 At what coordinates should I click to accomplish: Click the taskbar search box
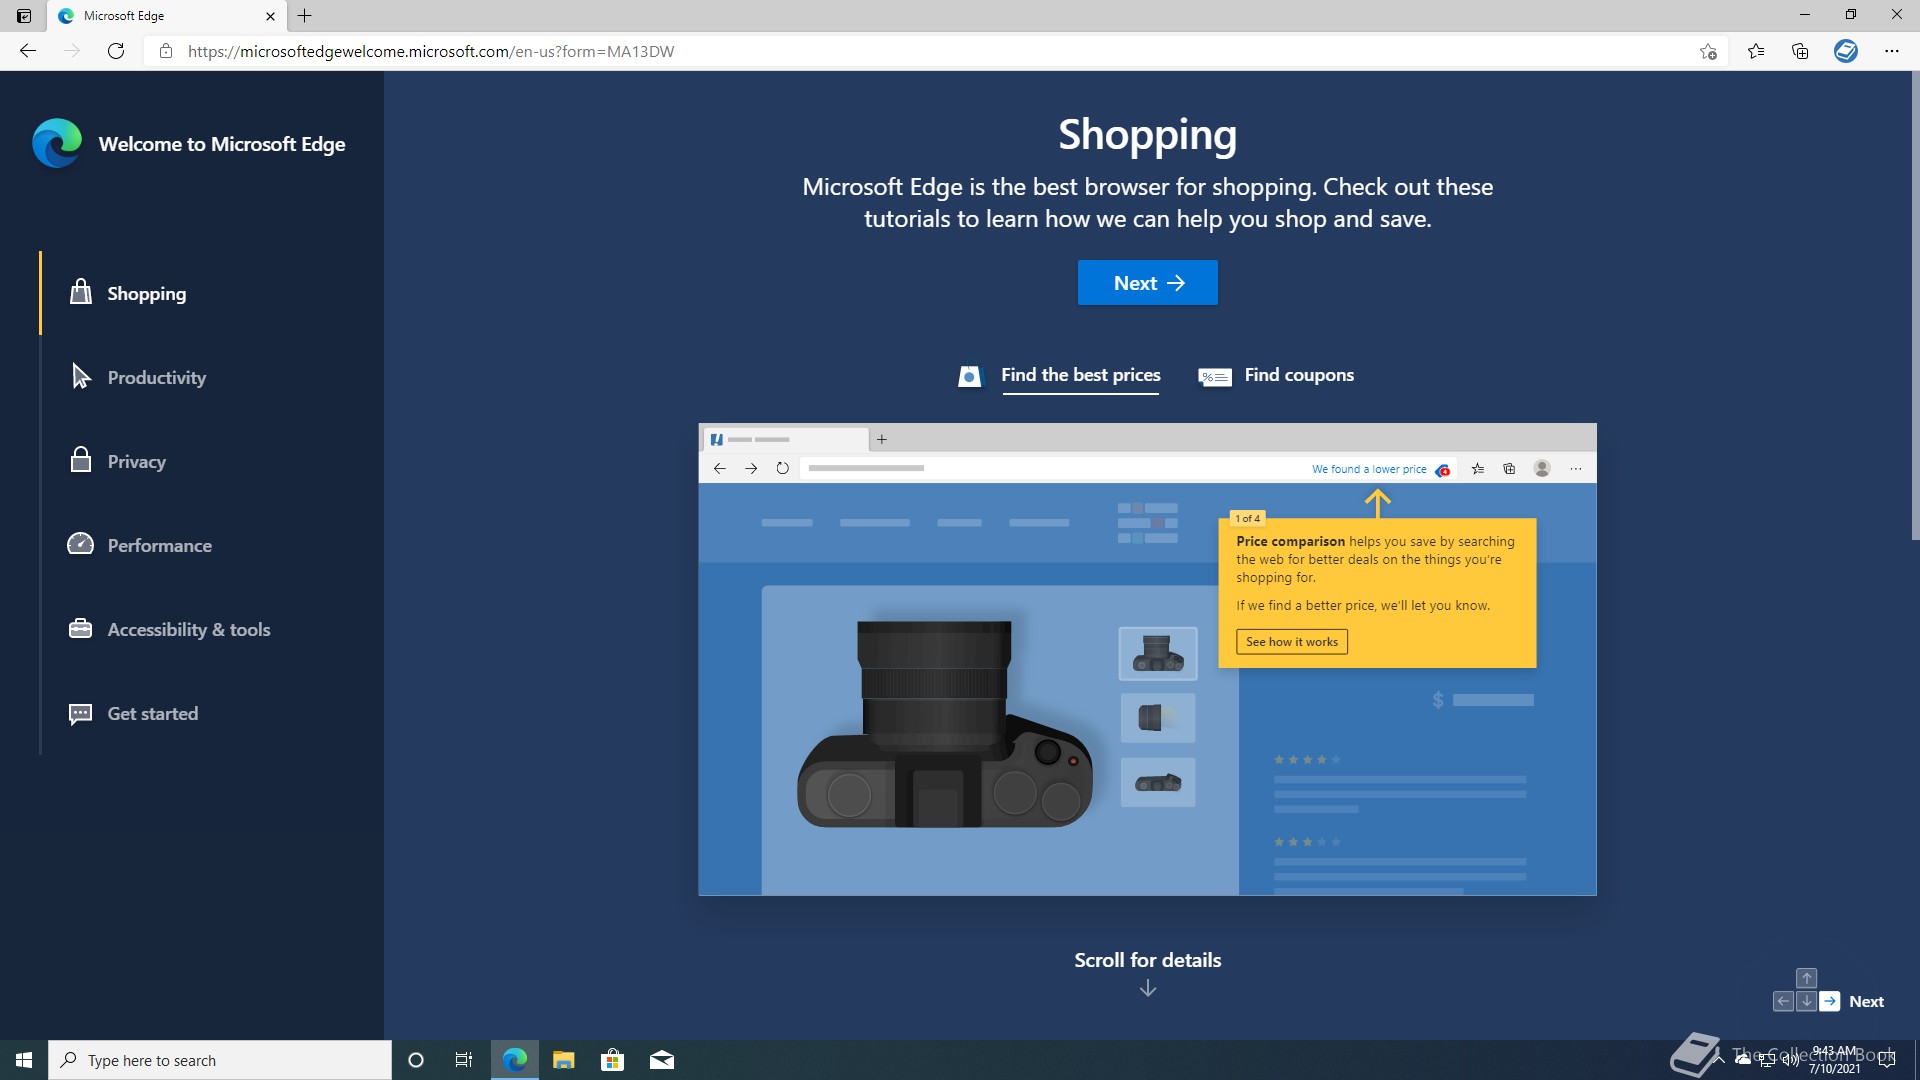[220, 1060]
